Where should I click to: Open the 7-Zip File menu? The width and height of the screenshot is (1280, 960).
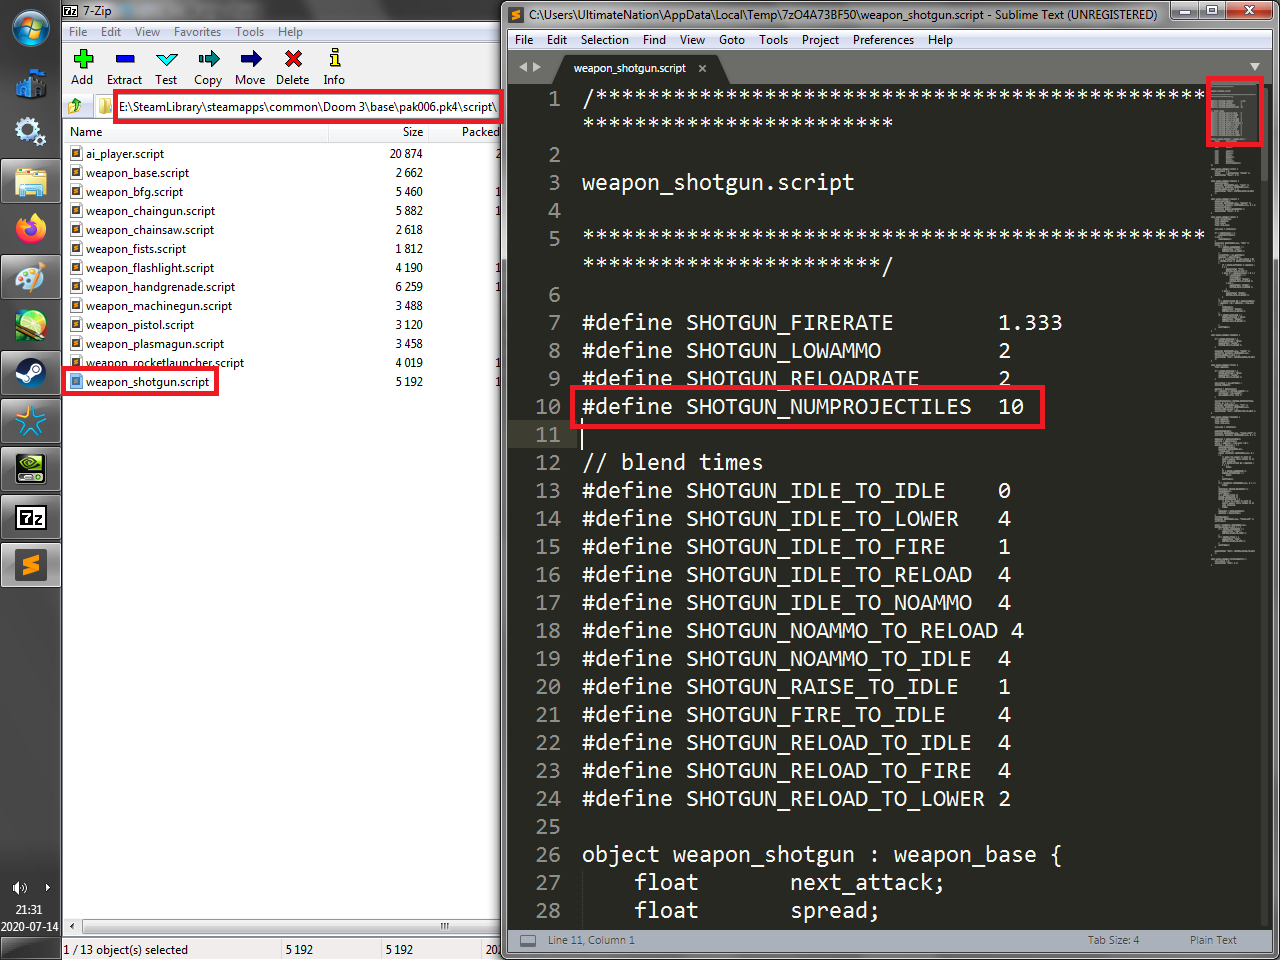point(78,32)
